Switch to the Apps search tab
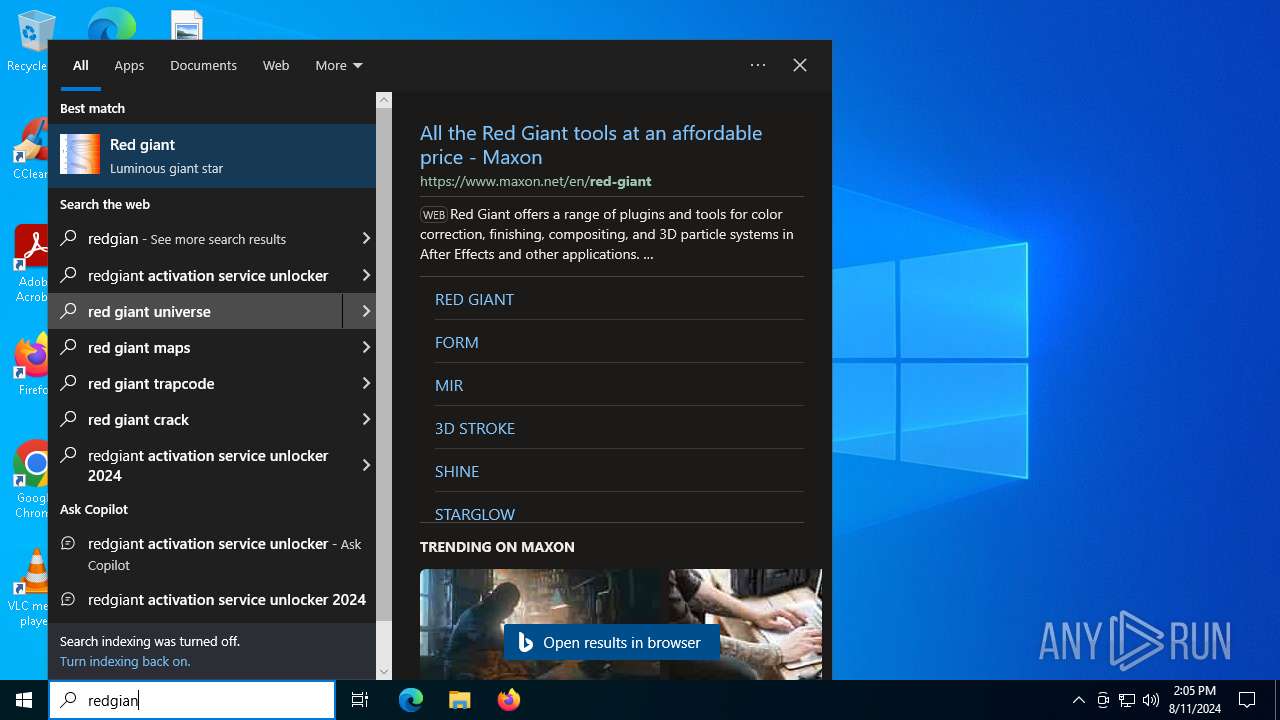Screen dimensions: 1280x720 (x=129, y=65)
